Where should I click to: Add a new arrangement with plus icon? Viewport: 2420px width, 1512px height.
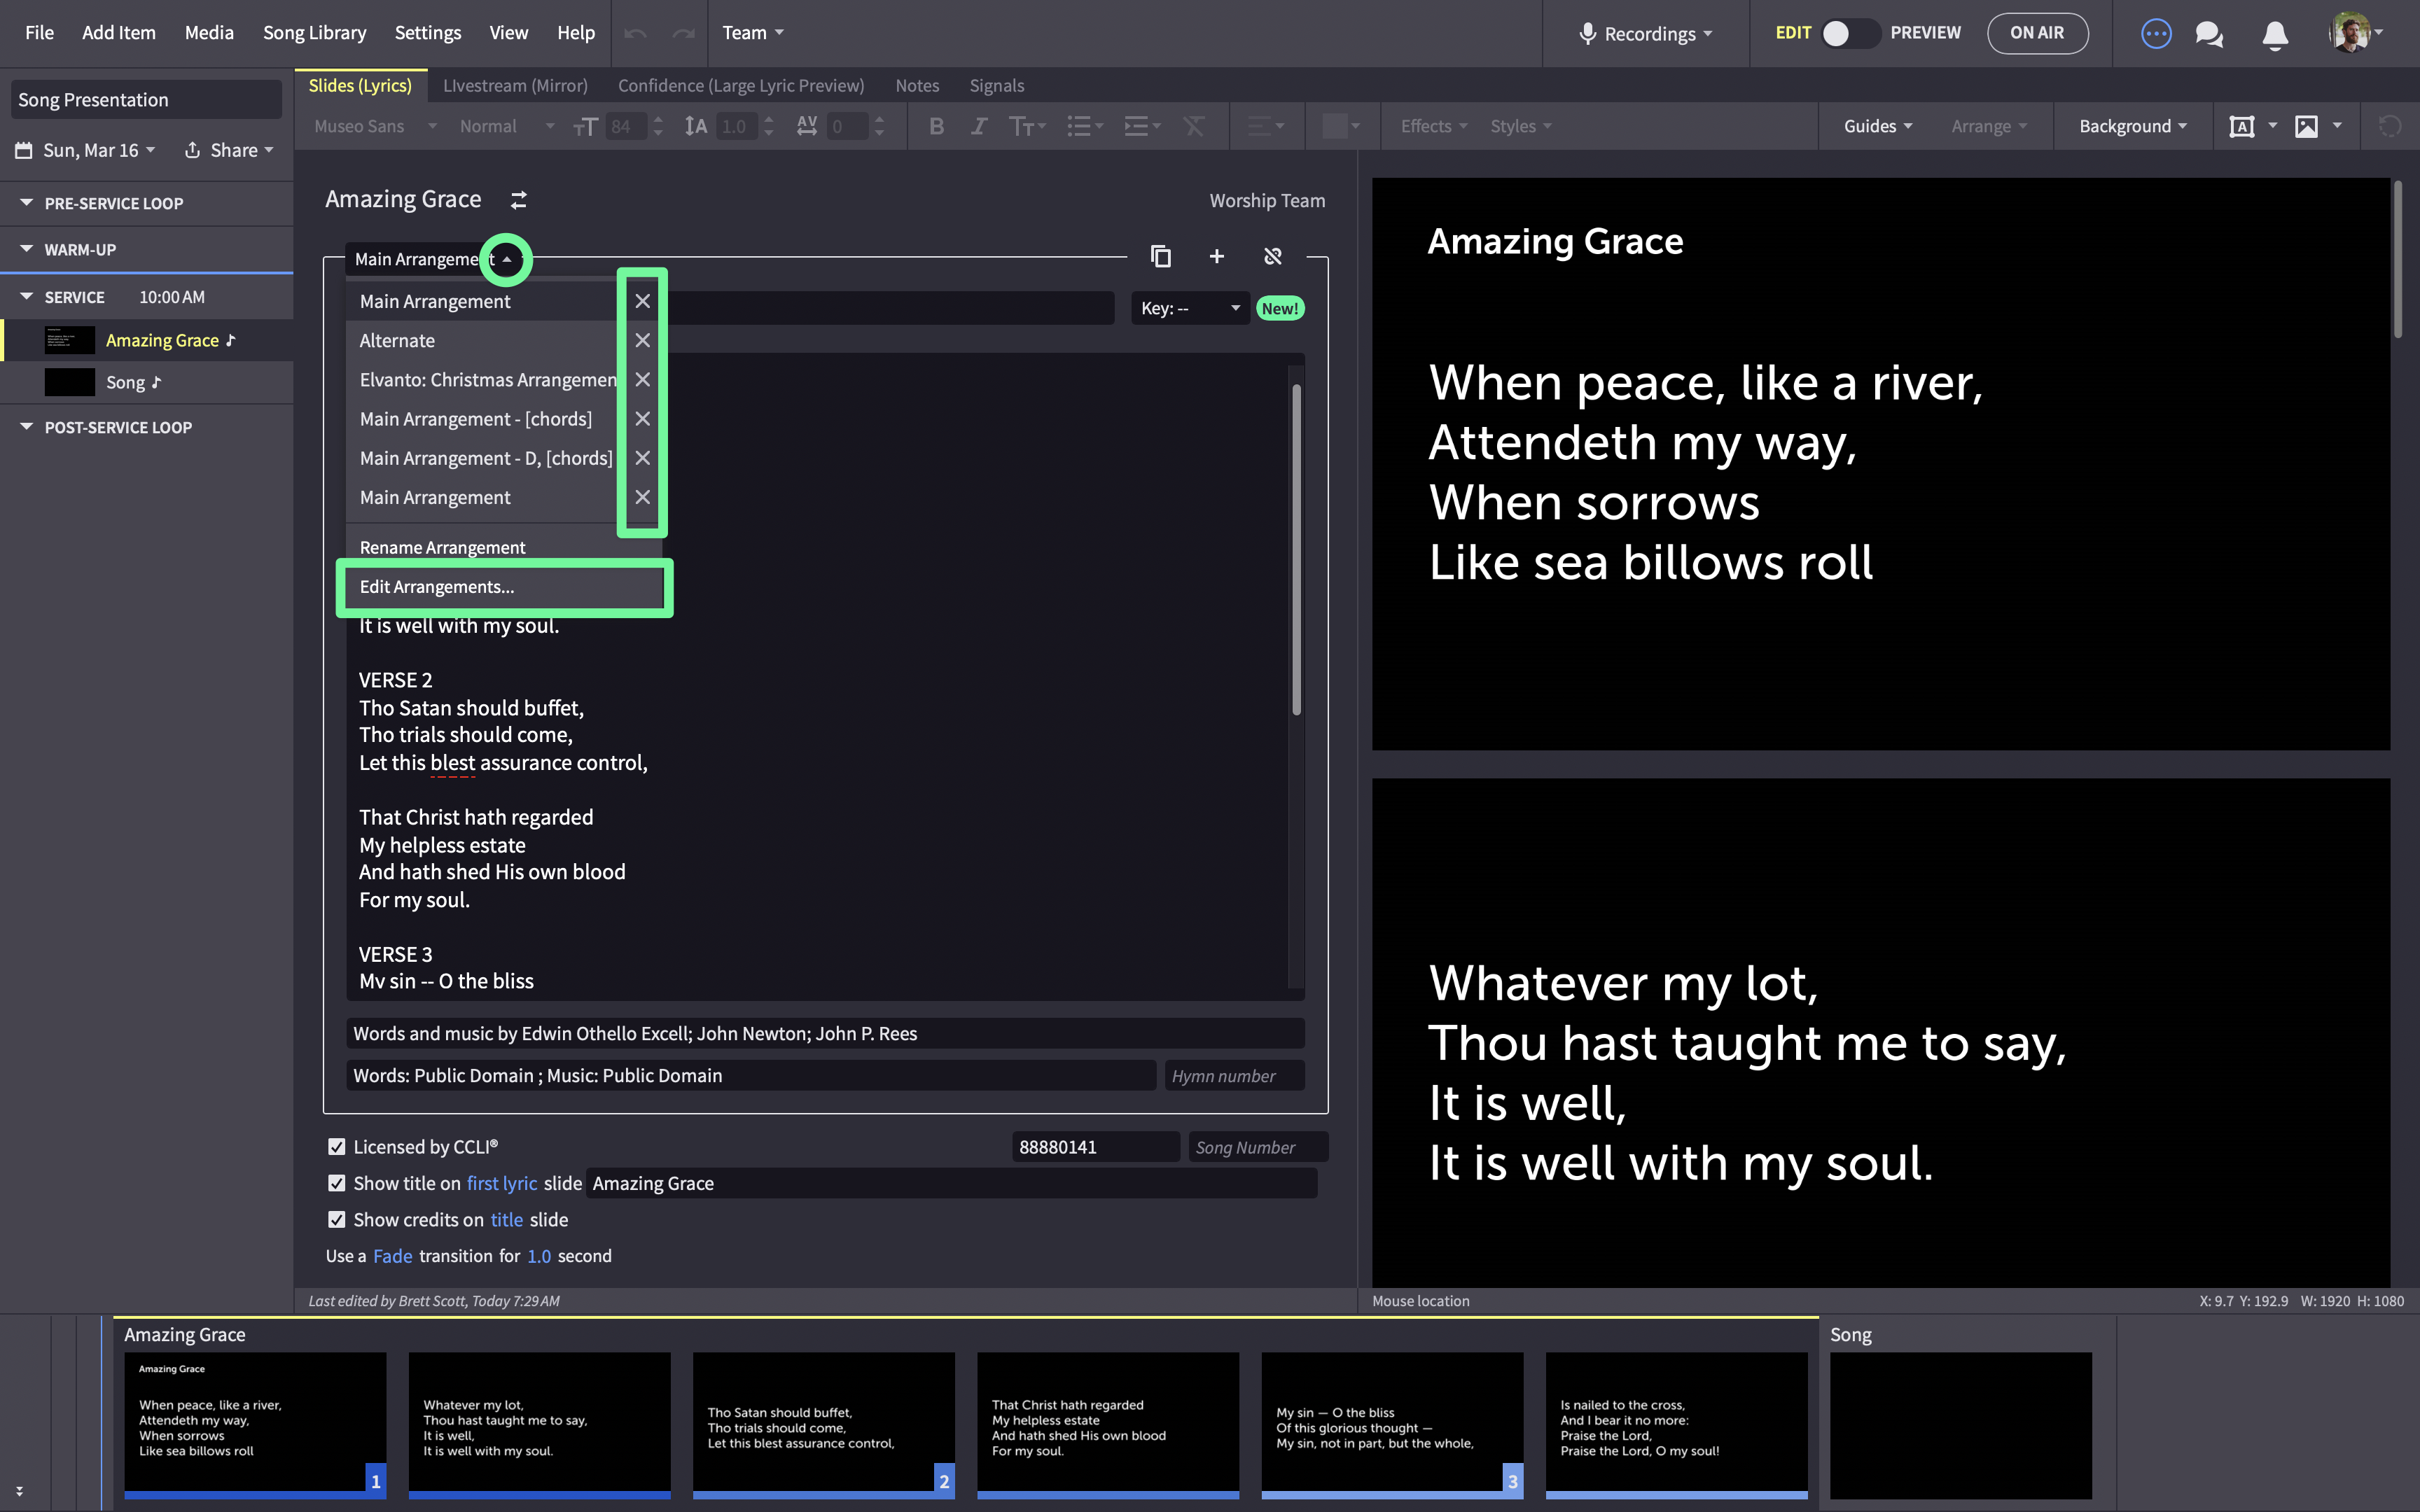1216,257
